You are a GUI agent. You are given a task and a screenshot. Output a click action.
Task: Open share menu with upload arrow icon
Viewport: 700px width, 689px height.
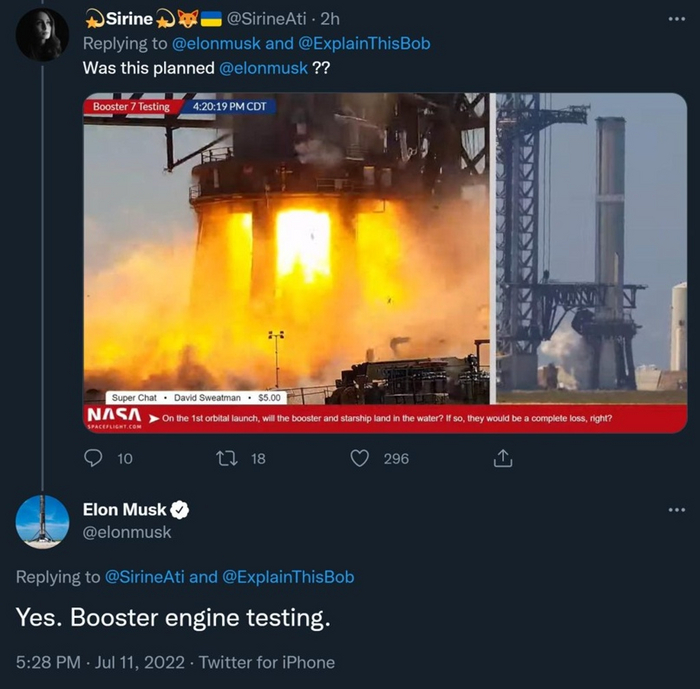coord(503,458)
